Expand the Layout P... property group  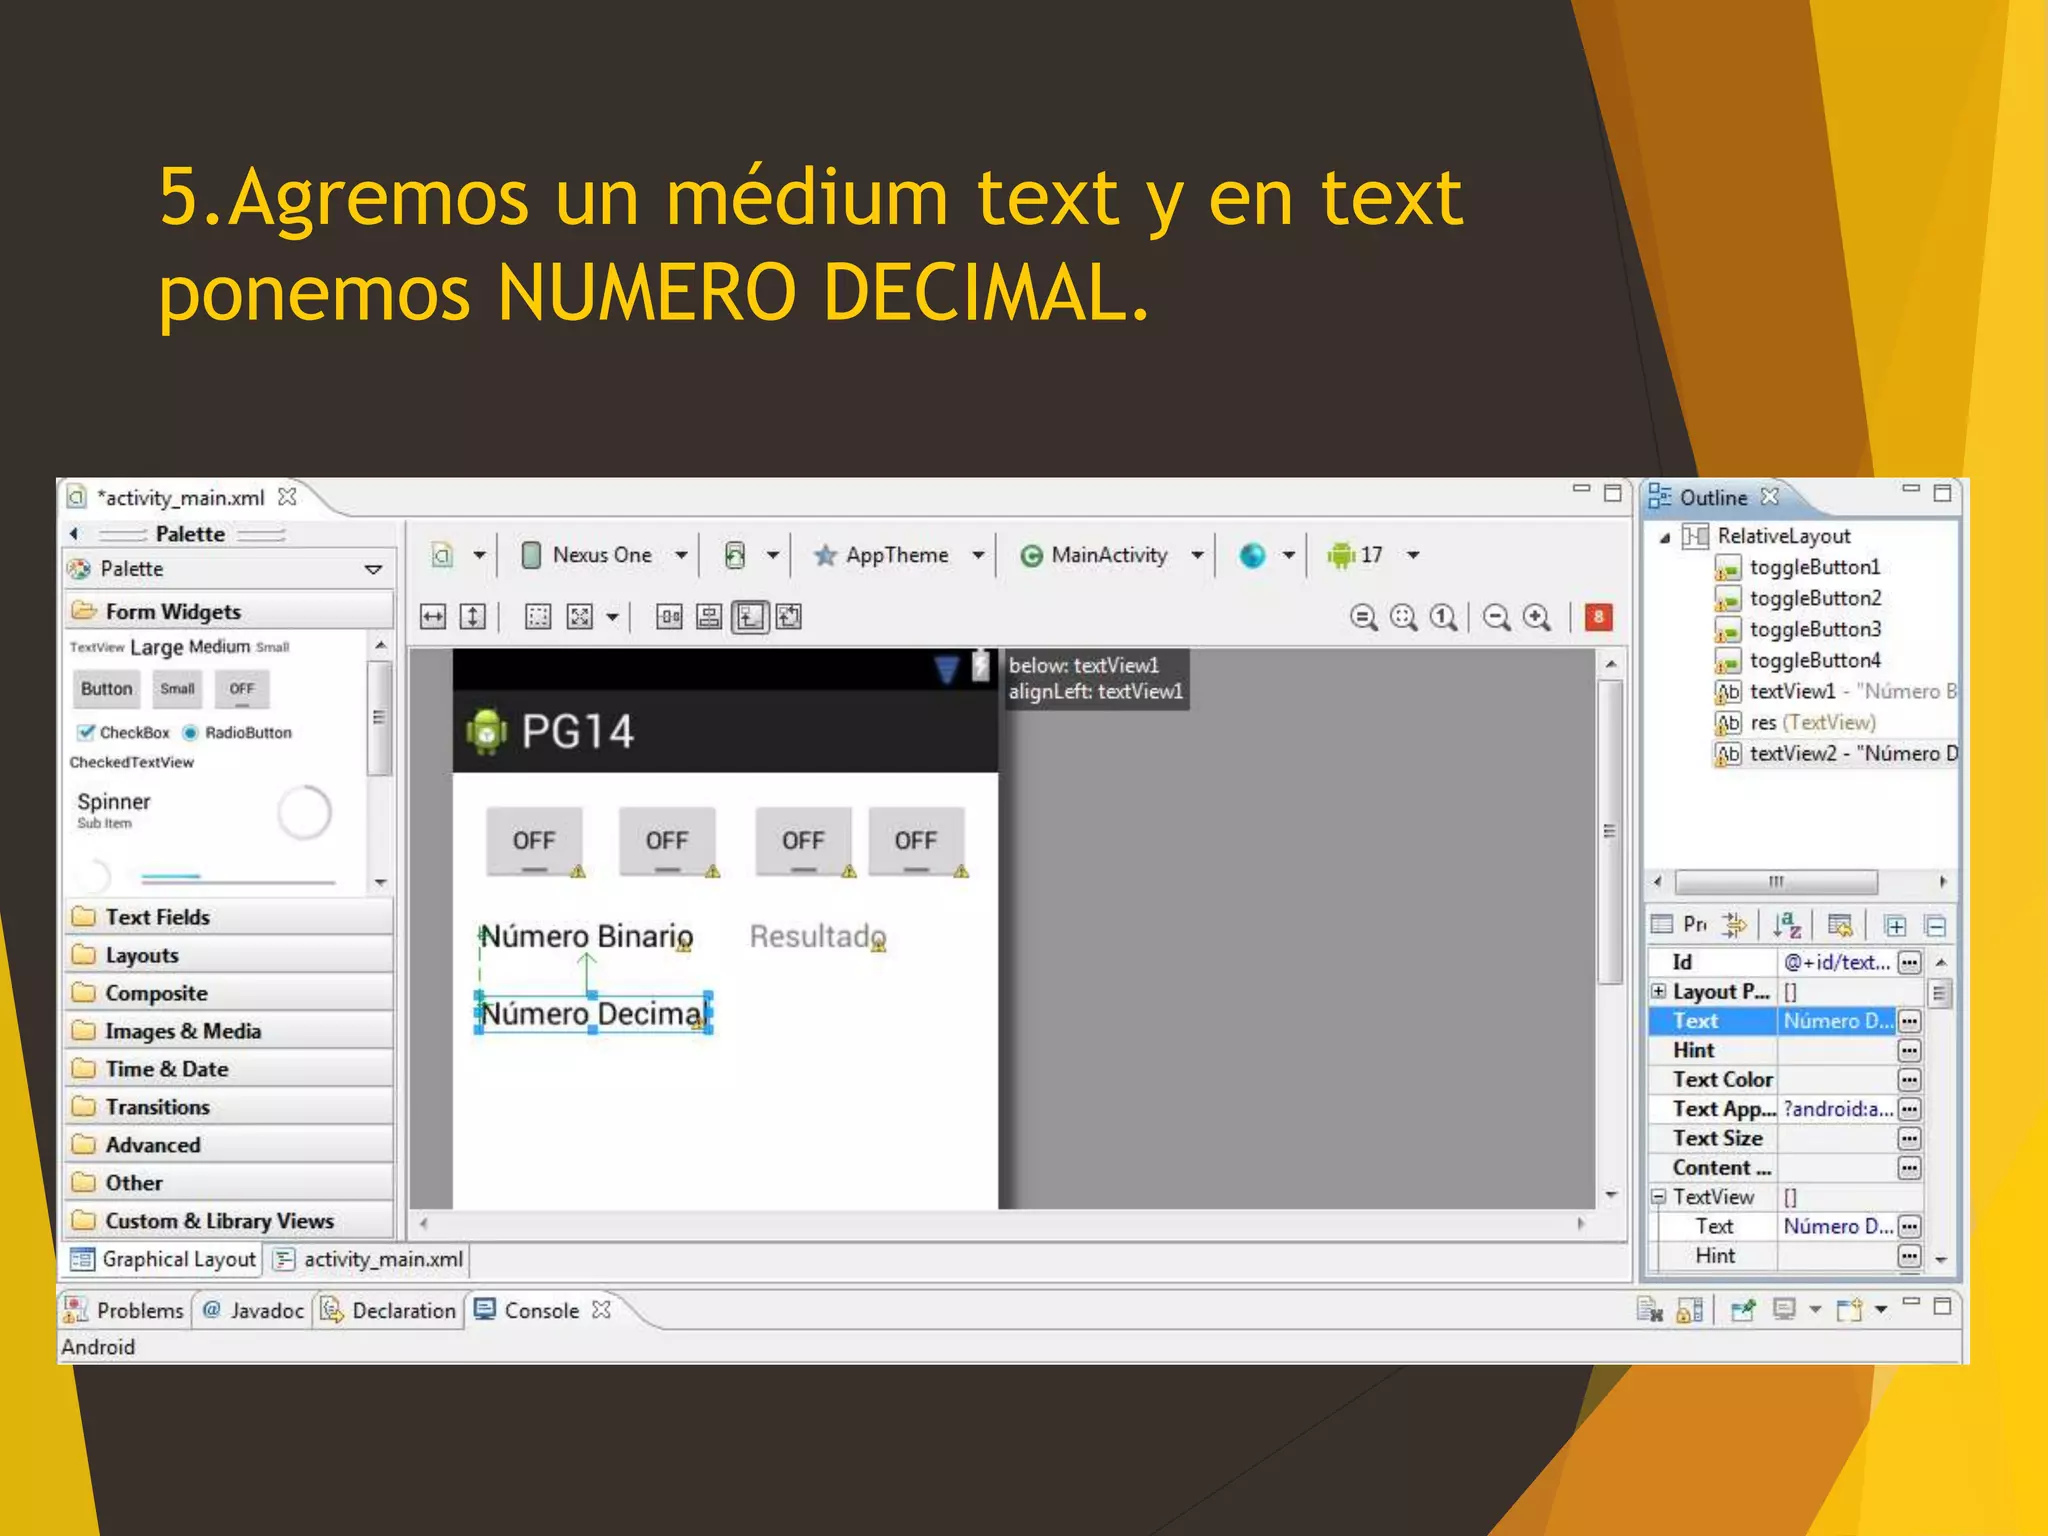point(1658,991)
